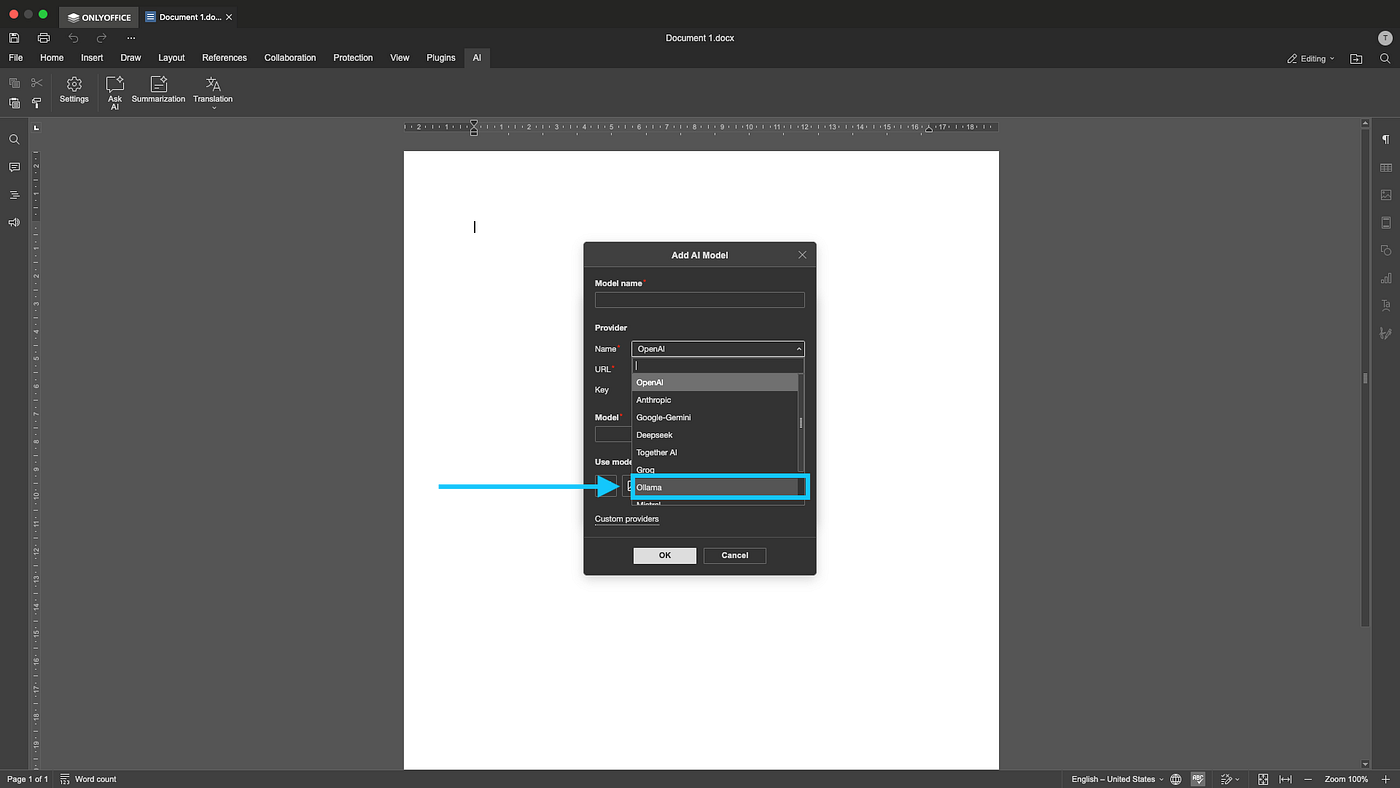Switch to the Insert tab
Image resolution: width=1400 pixels, height=788 pixels.
92,58
